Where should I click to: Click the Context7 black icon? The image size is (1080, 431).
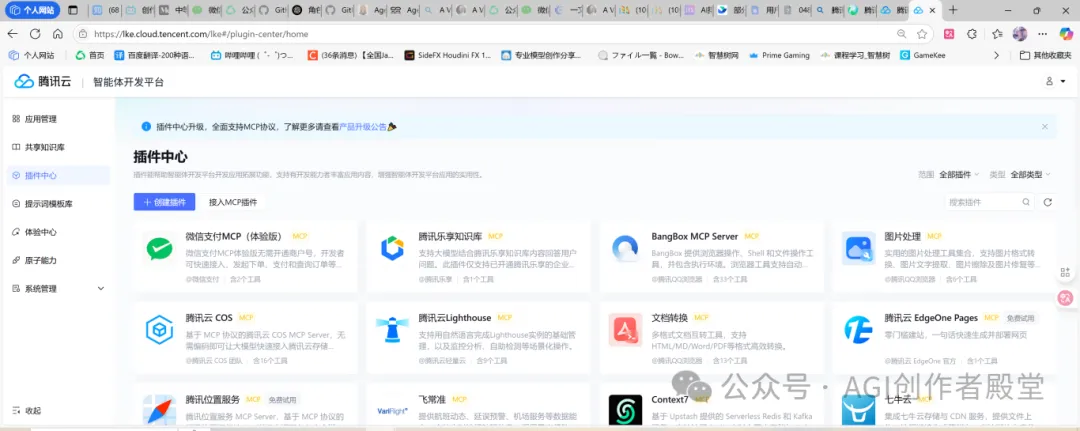(625, 411)
